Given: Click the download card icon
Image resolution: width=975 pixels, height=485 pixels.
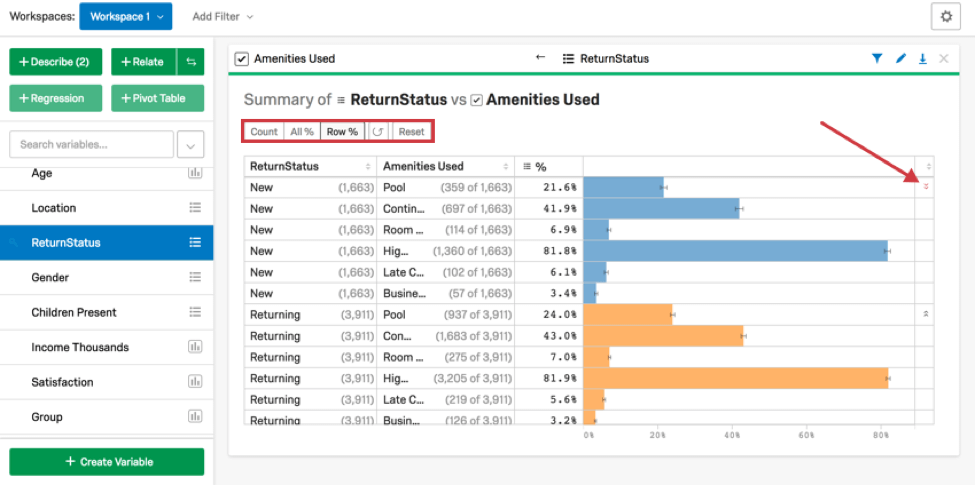Looking at the screenshot, I should tap(922, 59).
